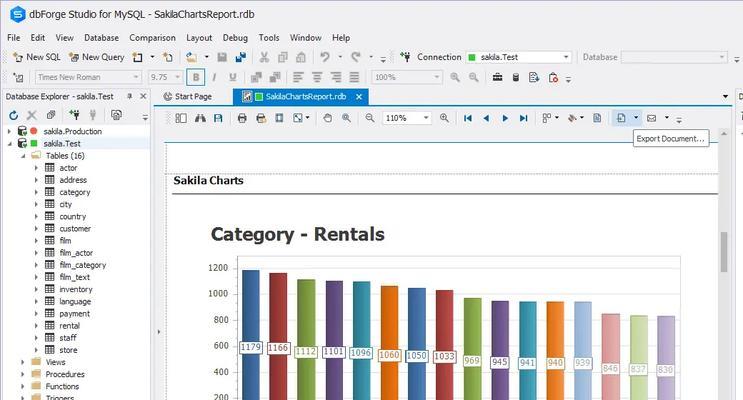Toggle Bold formatting

[196, 77]
